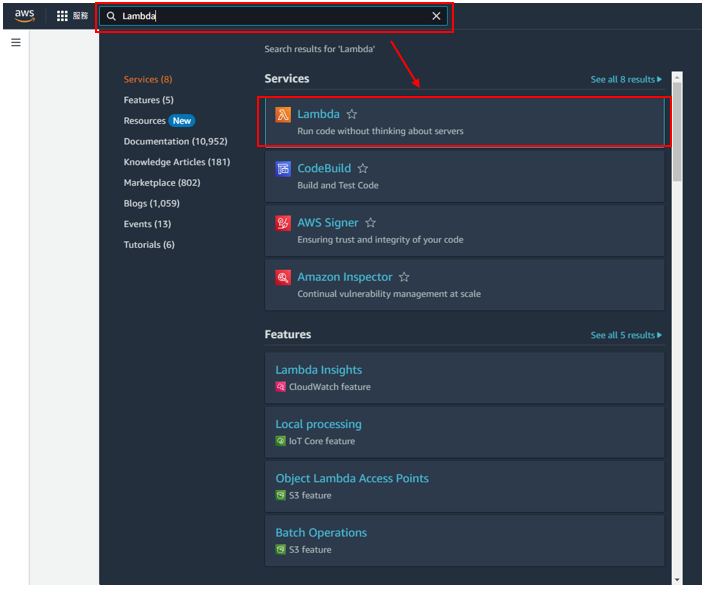Open the Lambda service link

coord(318,114)
